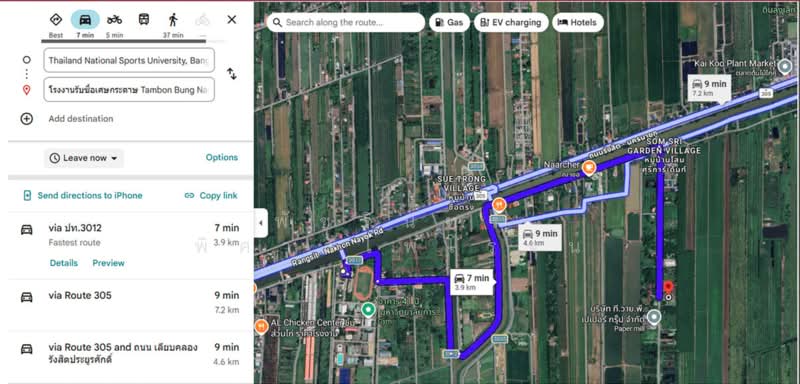
Task: Open route Options
Action: click(221, 158)
